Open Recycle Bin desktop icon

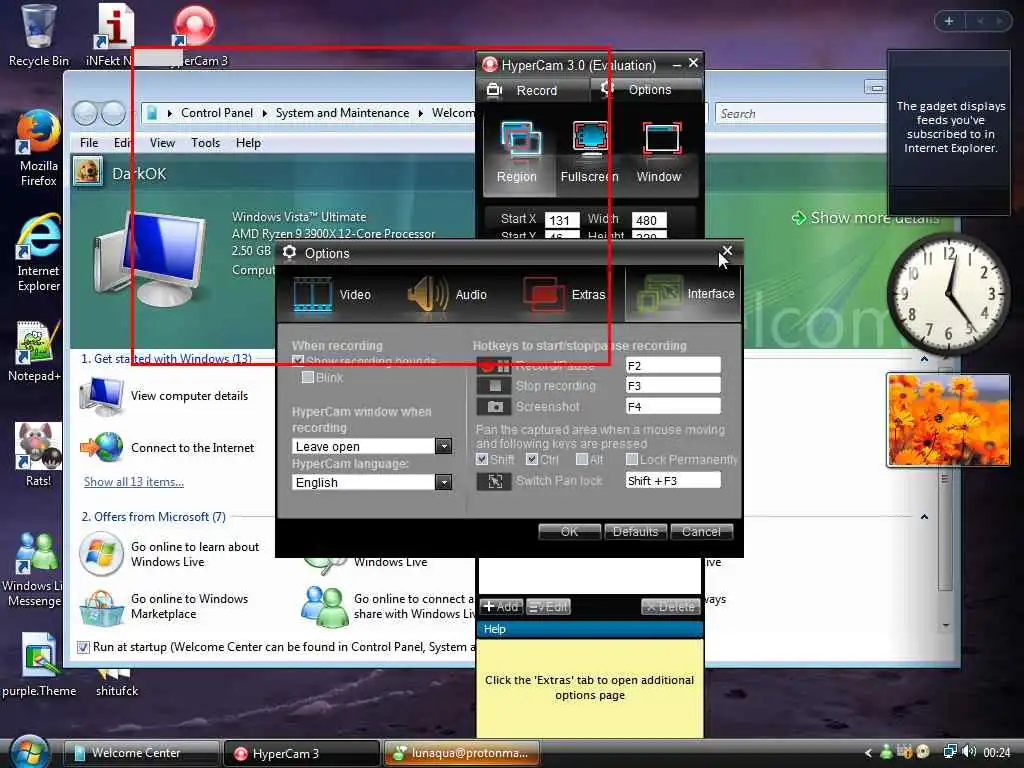point(38,36)
